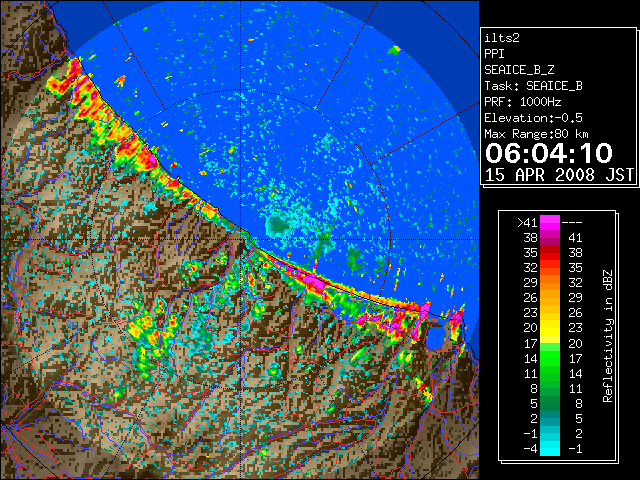Image resolution: width=640 pixels, height=480 pixels.
Task: Click the 'Task: SEAICE_B' line
Action: (x=533, y=86)
